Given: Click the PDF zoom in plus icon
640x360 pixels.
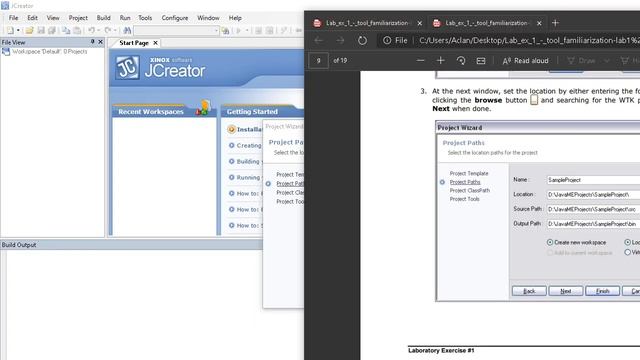Looking at the screenshot, I should click(x=440, y=61).
